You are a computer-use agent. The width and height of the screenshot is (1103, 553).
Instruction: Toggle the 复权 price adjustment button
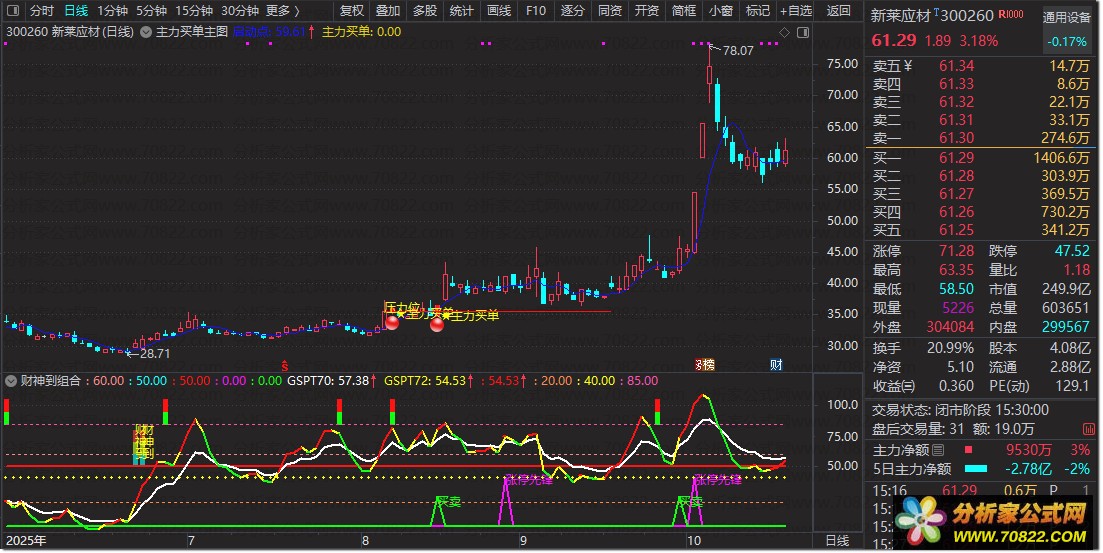352,11
